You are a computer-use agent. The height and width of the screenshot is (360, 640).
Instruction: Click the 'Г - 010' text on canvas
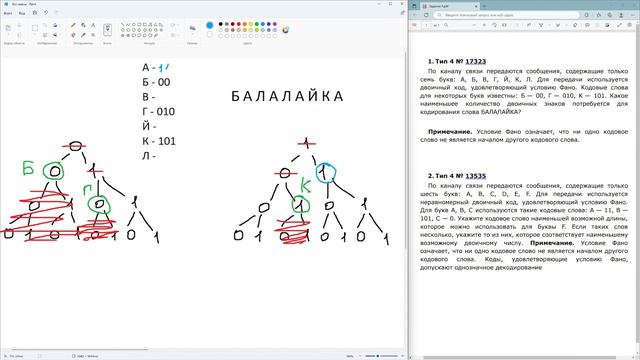pos(158,111)
